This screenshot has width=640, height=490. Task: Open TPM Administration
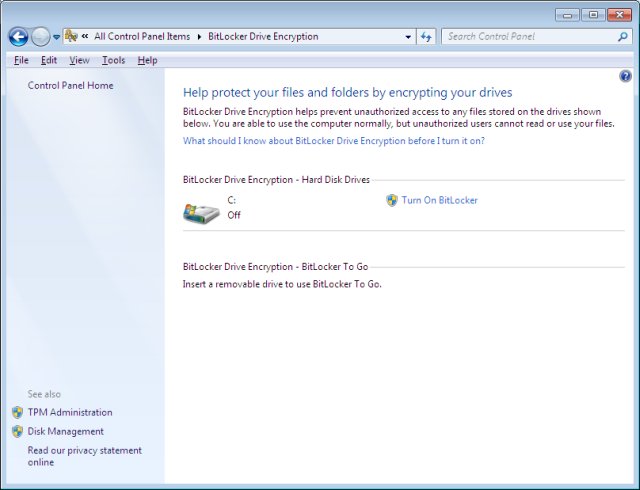coord(70,412)
